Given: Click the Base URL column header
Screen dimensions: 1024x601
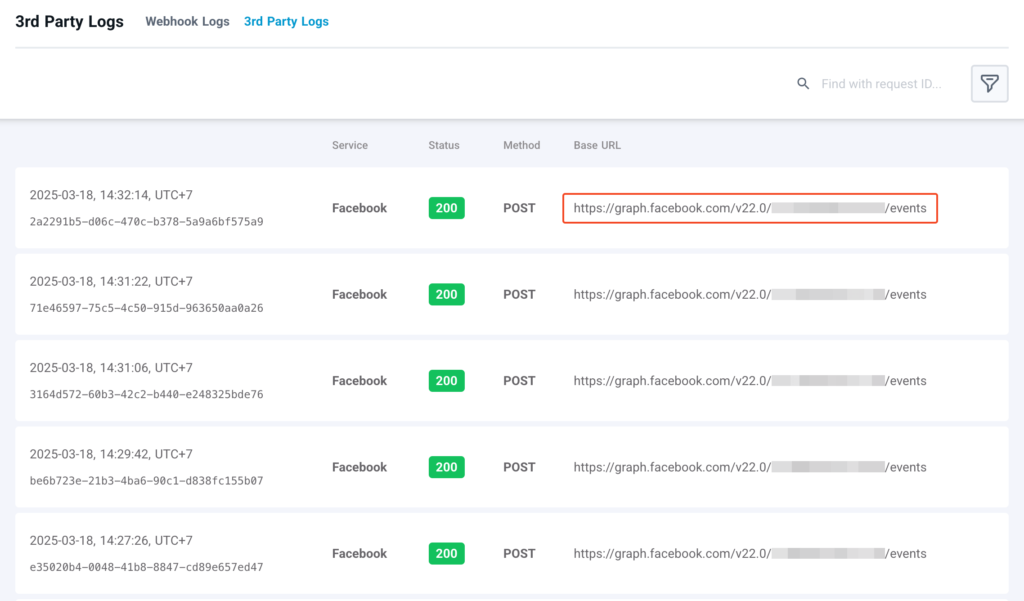Looking at the screenshot, I should (597, 145).
